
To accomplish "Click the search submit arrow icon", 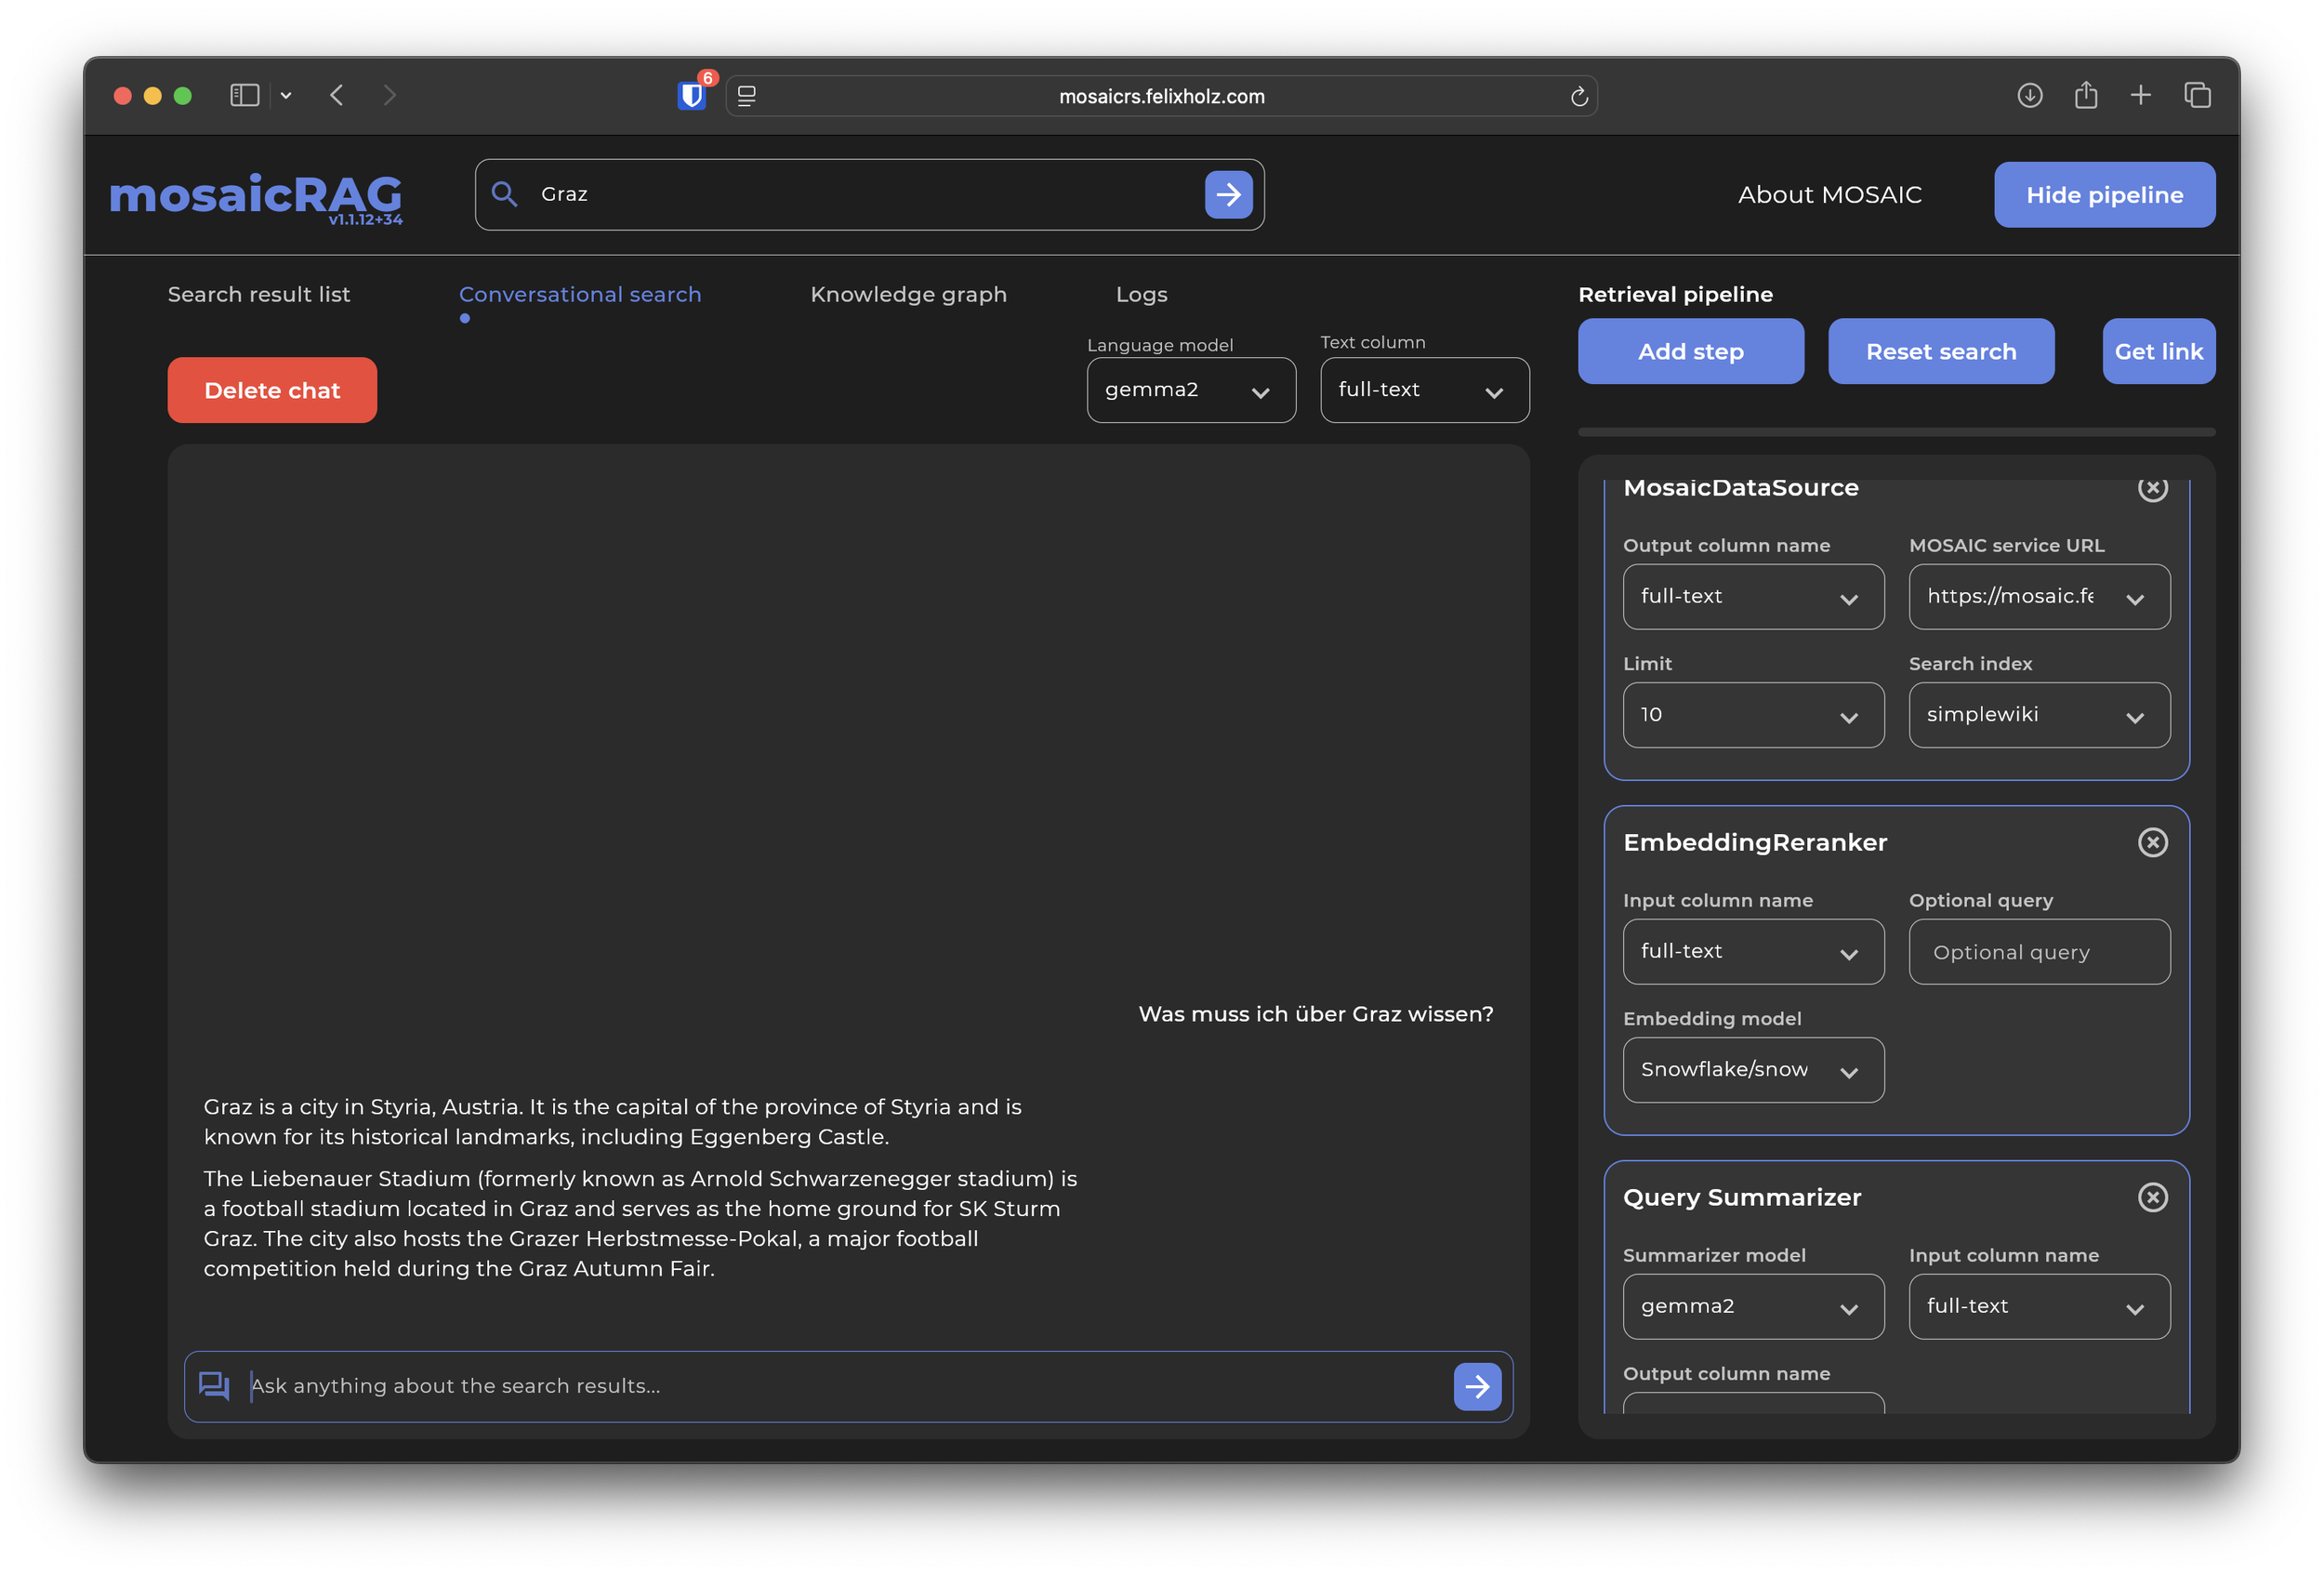I will point(1228,194).
